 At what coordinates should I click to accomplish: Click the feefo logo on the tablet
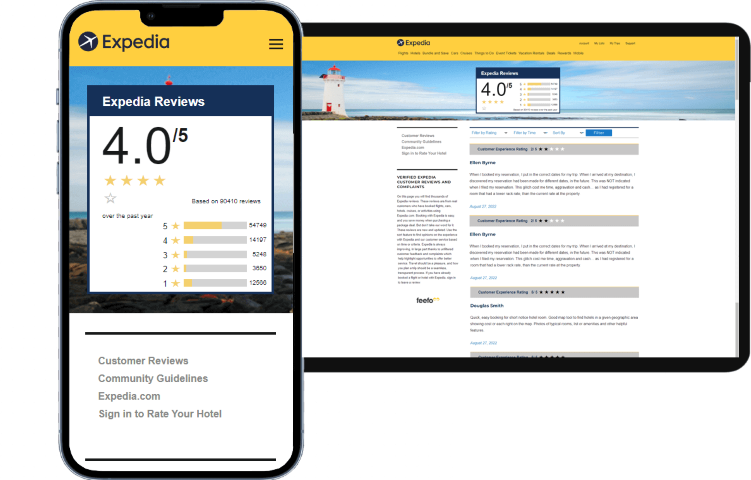[427, 300]
